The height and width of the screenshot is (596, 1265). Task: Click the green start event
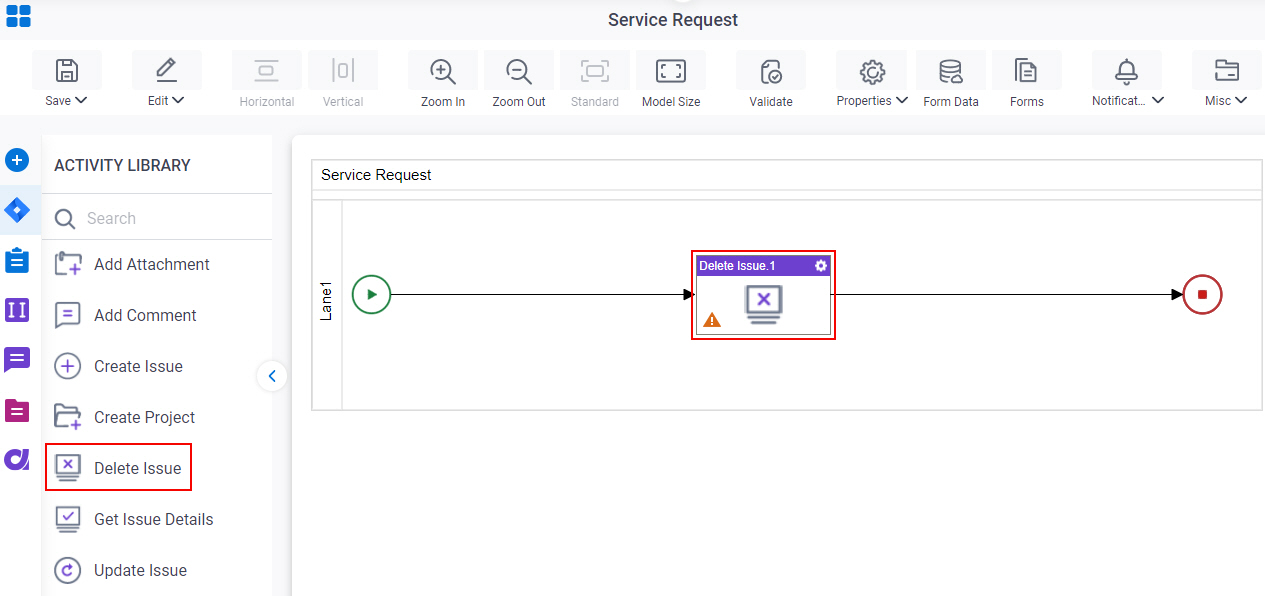tap(372, 295)
